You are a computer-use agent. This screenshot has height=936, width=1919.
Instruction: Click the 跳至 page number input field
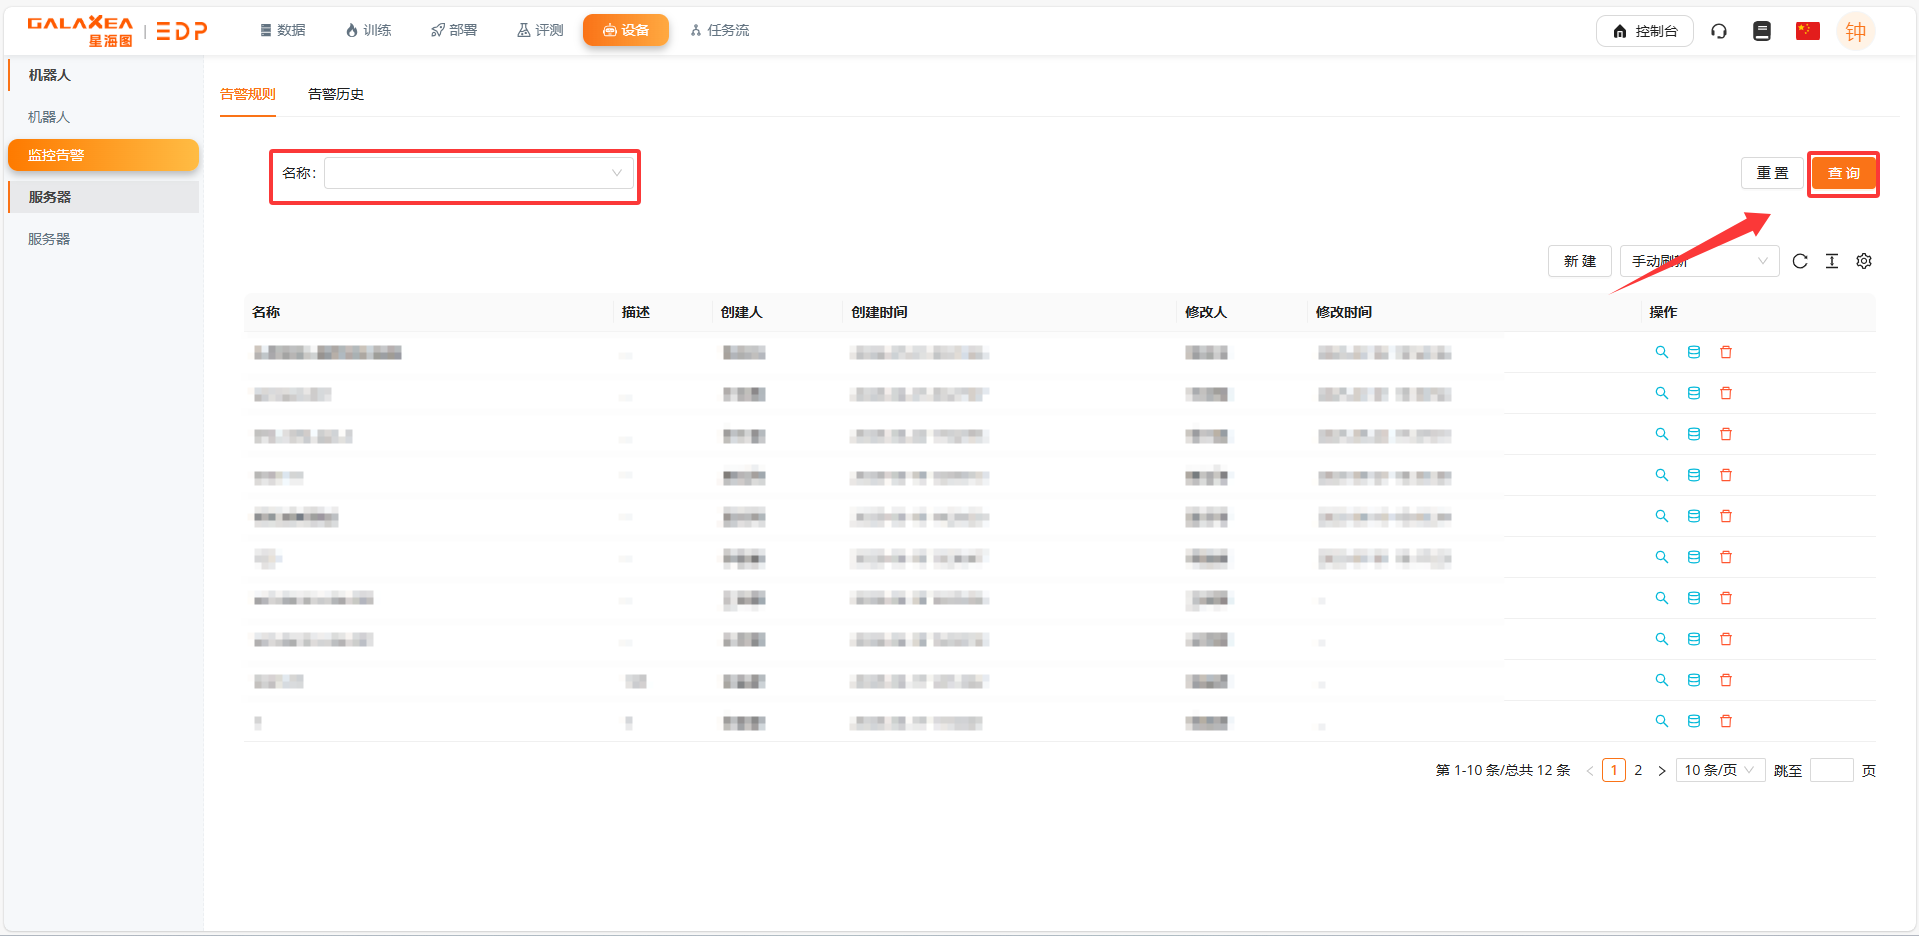[1831, 770]
